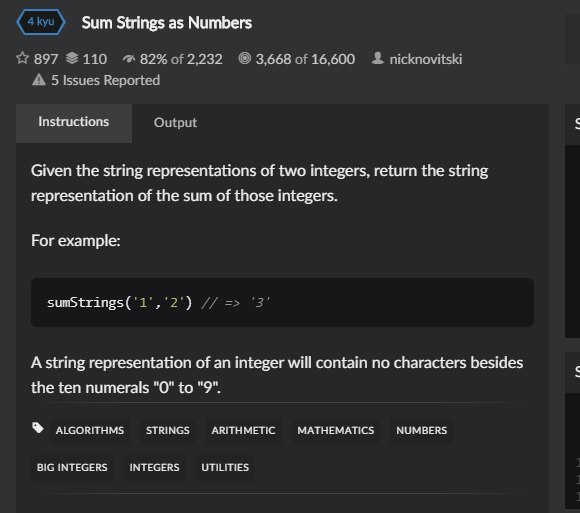This screenshot has width=580, height=513.
Task: Select the UTILITIES tag
Action: [225, 468]
